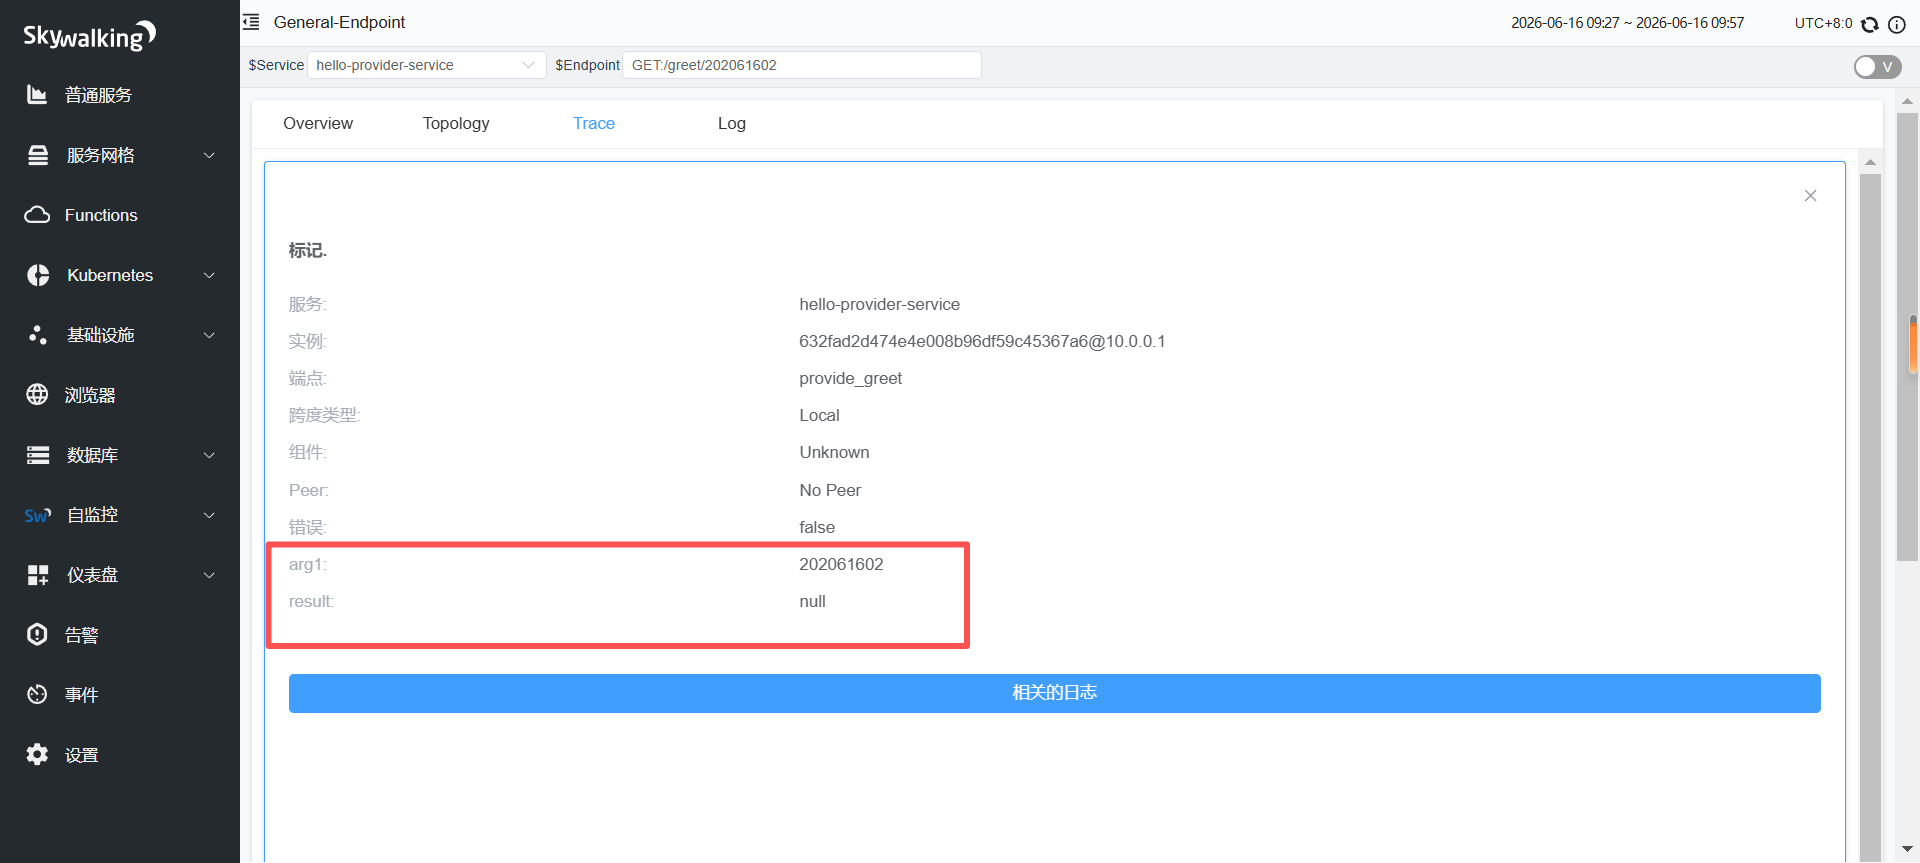Image resolution: width=1920 pixels, height=863 pixels.
Task: Click the Kubernetes pie icon
Action: pos(38,275)
